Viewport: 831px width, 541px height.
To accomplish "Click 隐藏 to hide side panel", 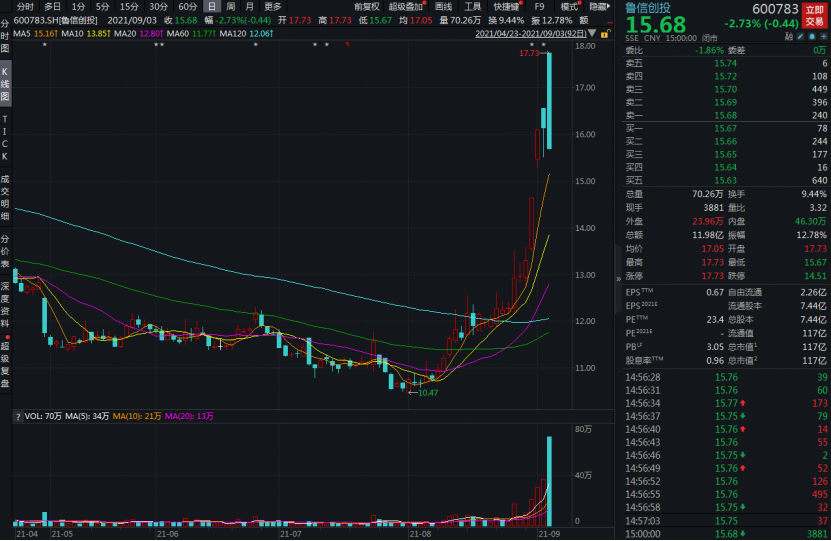I will 599,6.
